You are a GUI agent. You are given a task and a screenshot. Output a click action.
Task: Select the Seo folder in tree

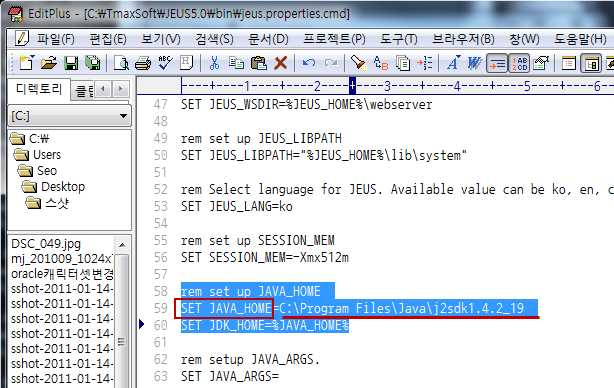47,171
